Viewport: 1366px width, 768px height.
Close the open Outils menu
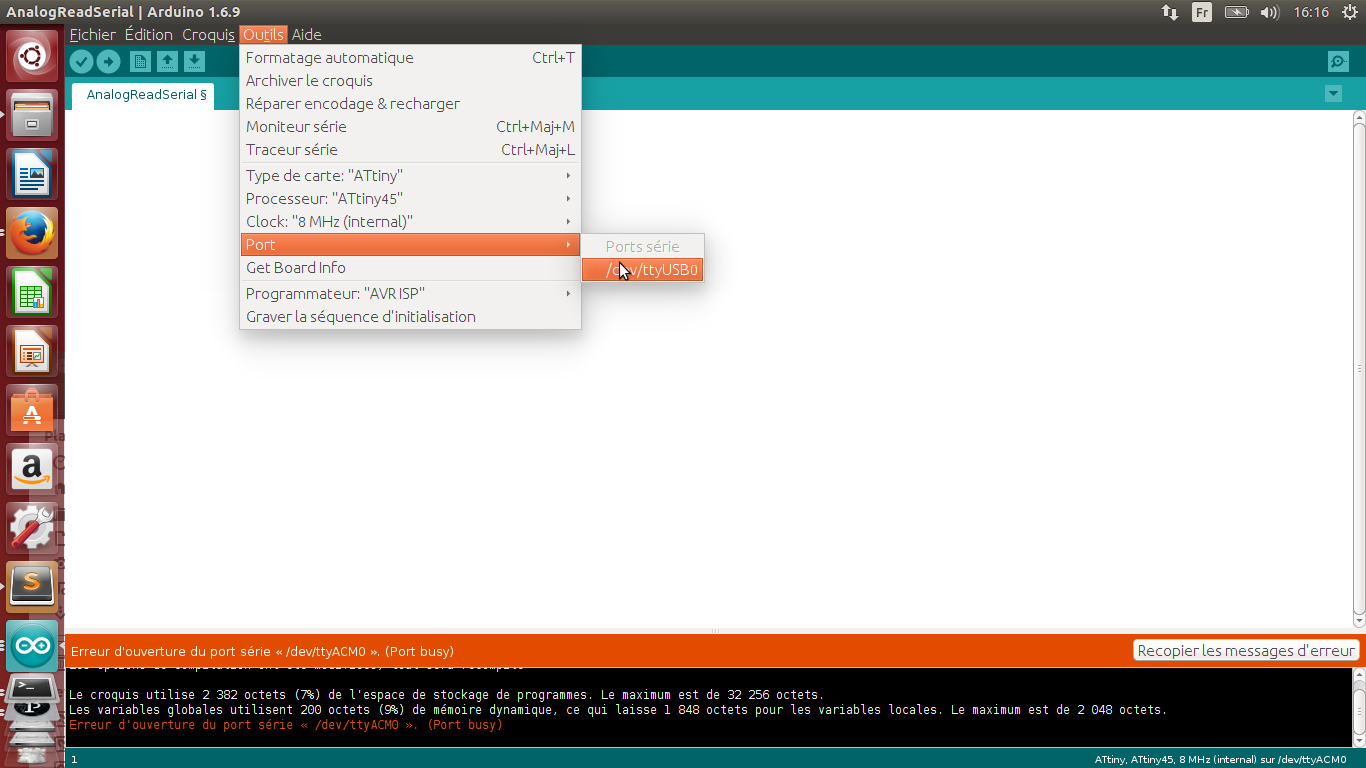[264, 34]
